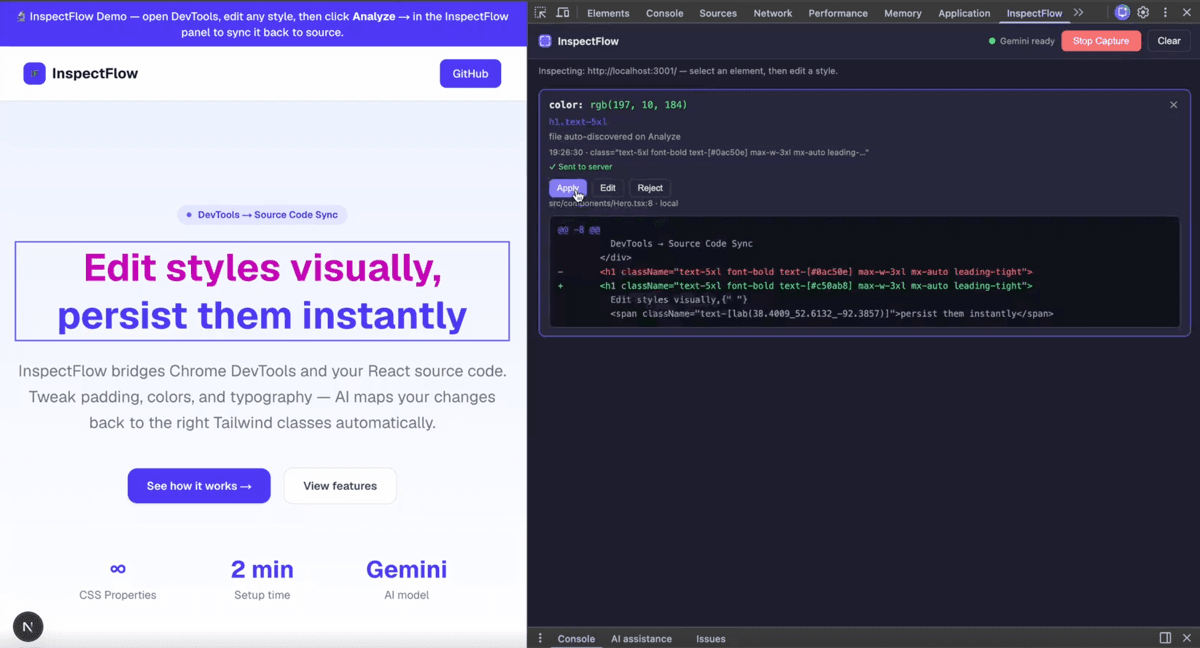Click the Gemini ready status indicator
Viewport: 1200px width, 648px height.
1021,41
